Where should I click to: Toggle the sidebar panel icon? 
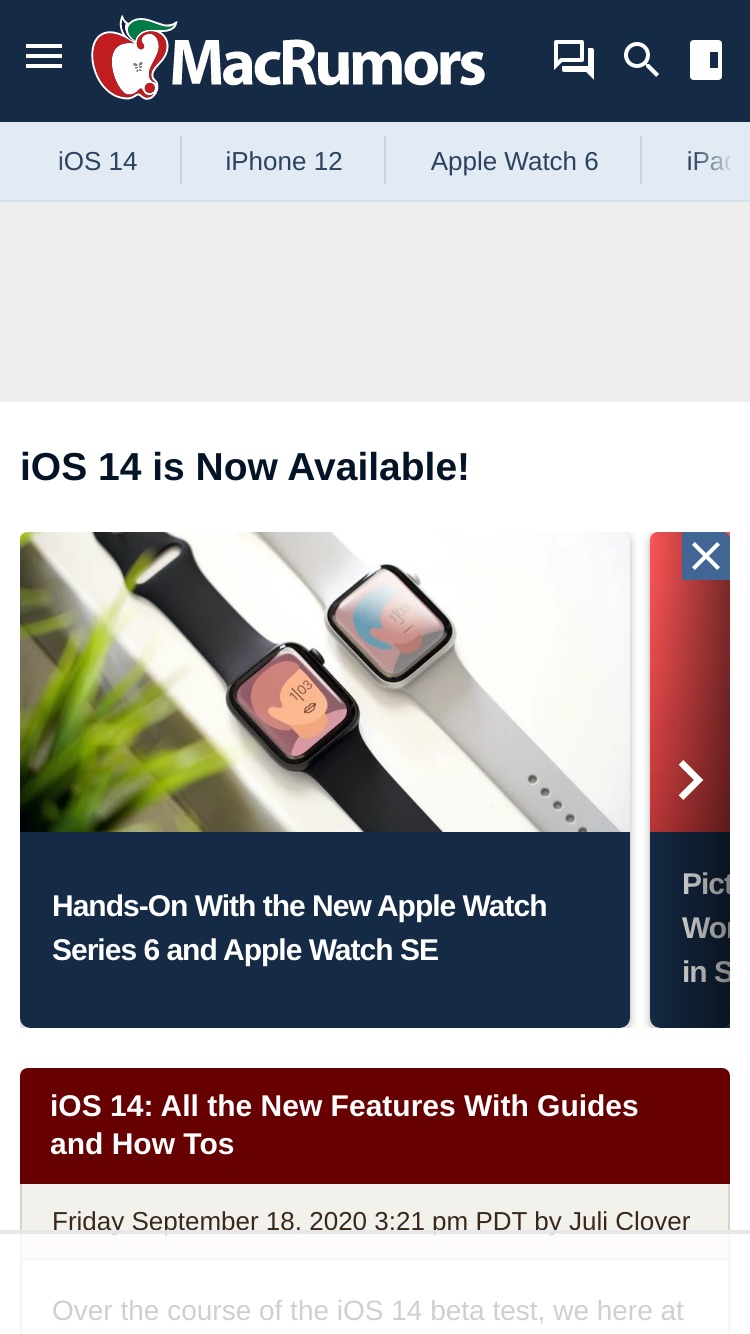706,60
